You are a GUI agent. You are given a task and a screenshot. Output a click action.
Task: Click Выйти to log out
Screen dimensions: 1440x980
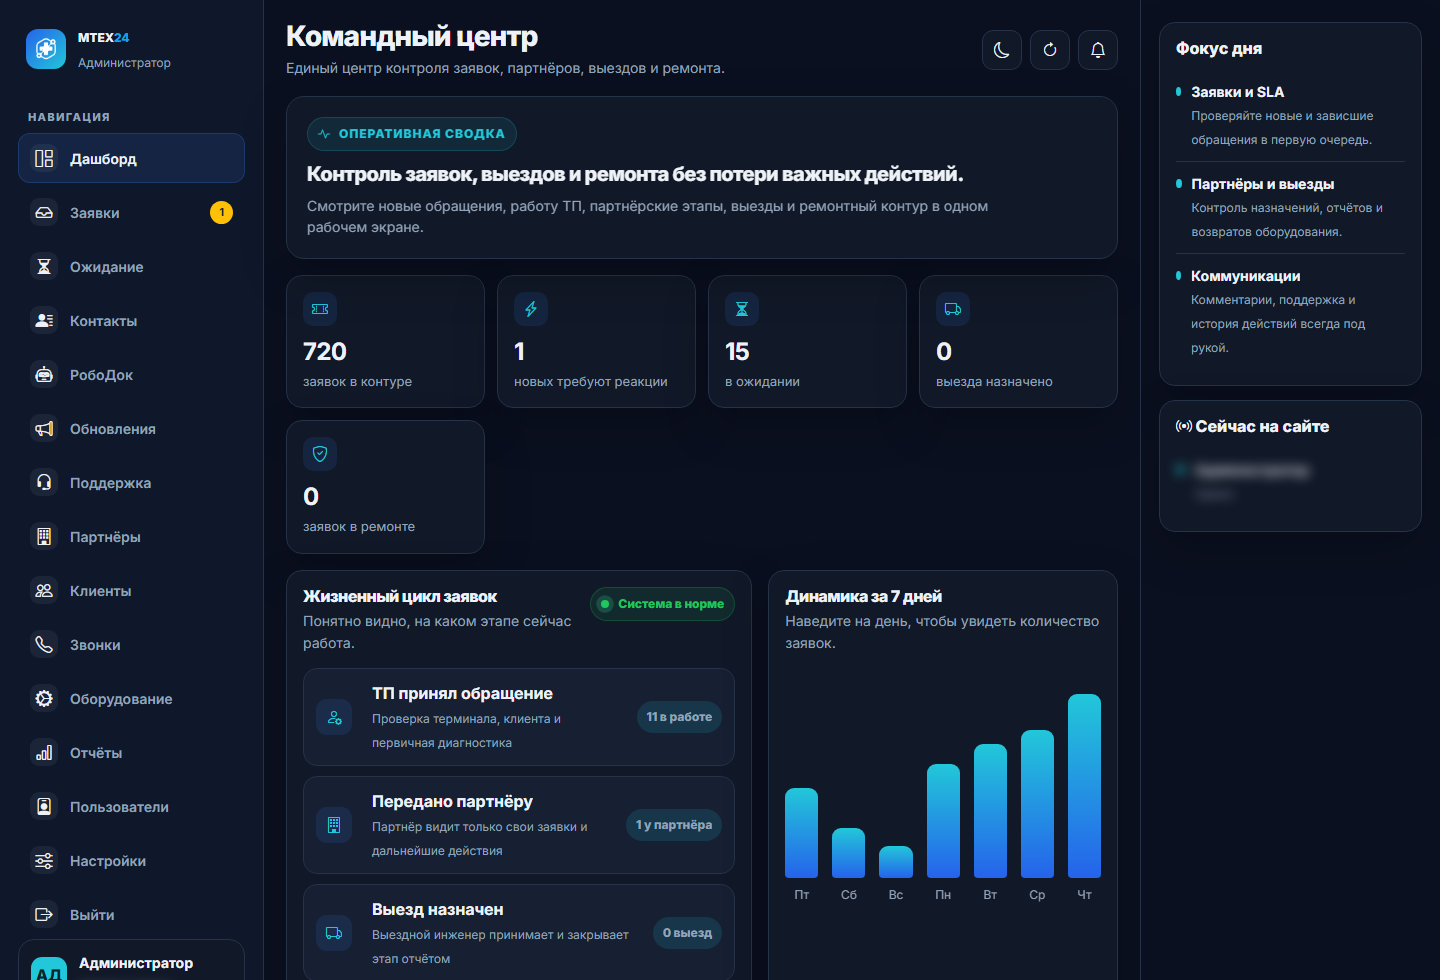point(131,914)
